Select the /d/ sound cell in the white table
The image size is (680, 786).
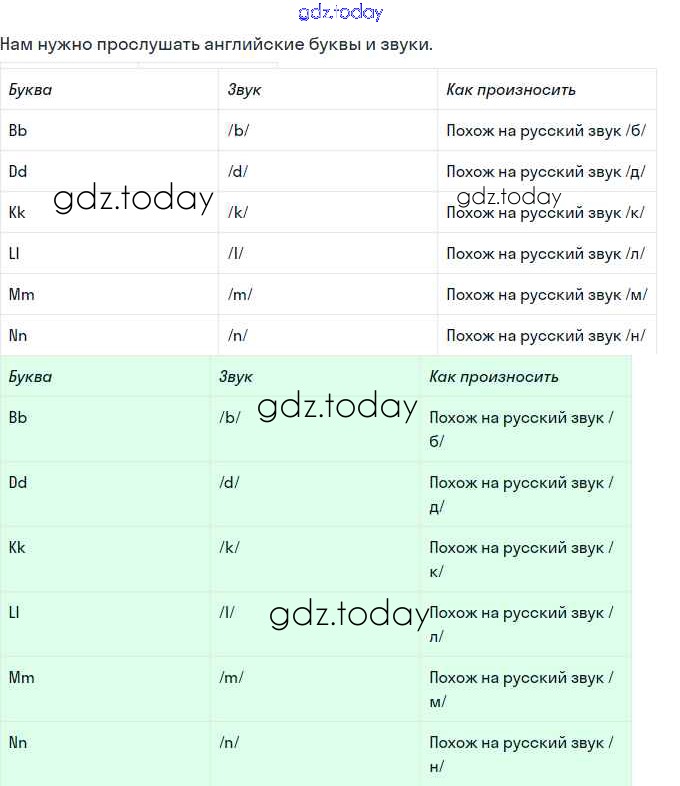[238, 171]
